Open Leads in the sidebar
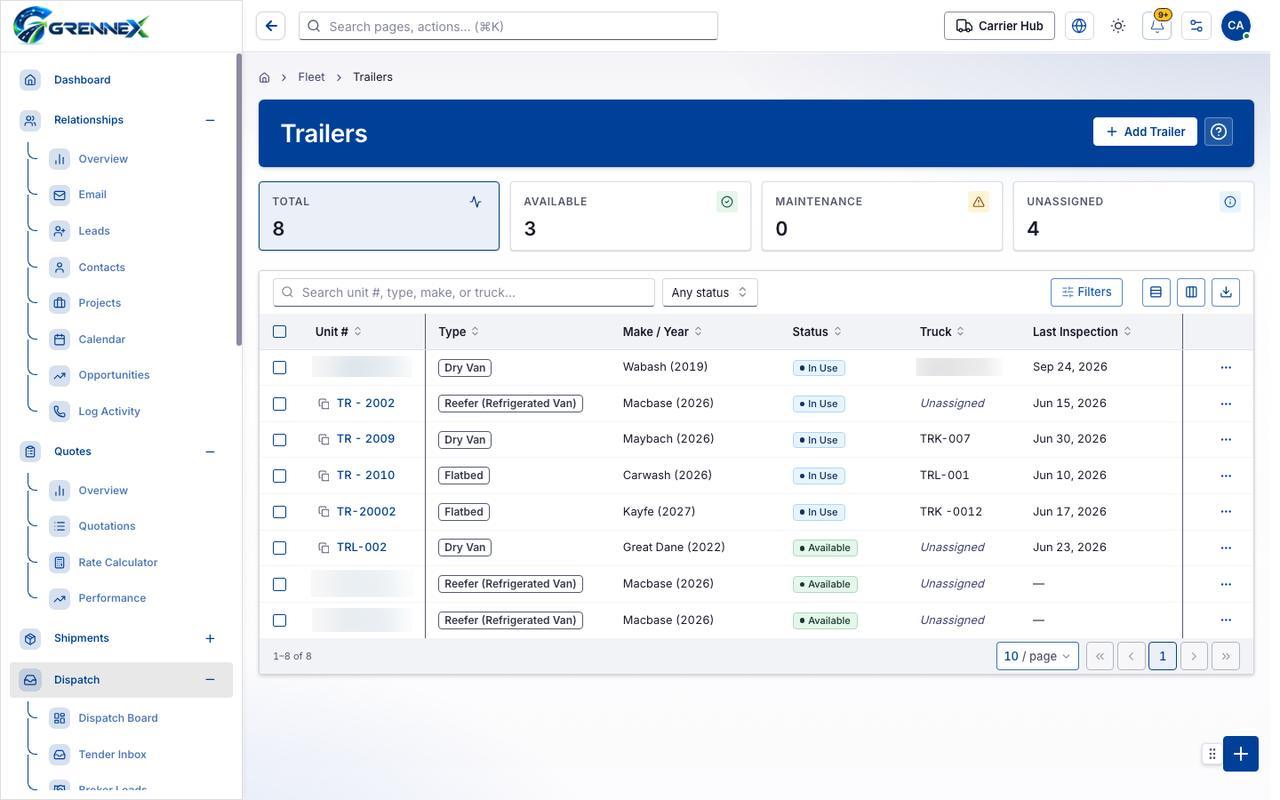The height and width of the screenshot is (800, 1280). [94, 231]
